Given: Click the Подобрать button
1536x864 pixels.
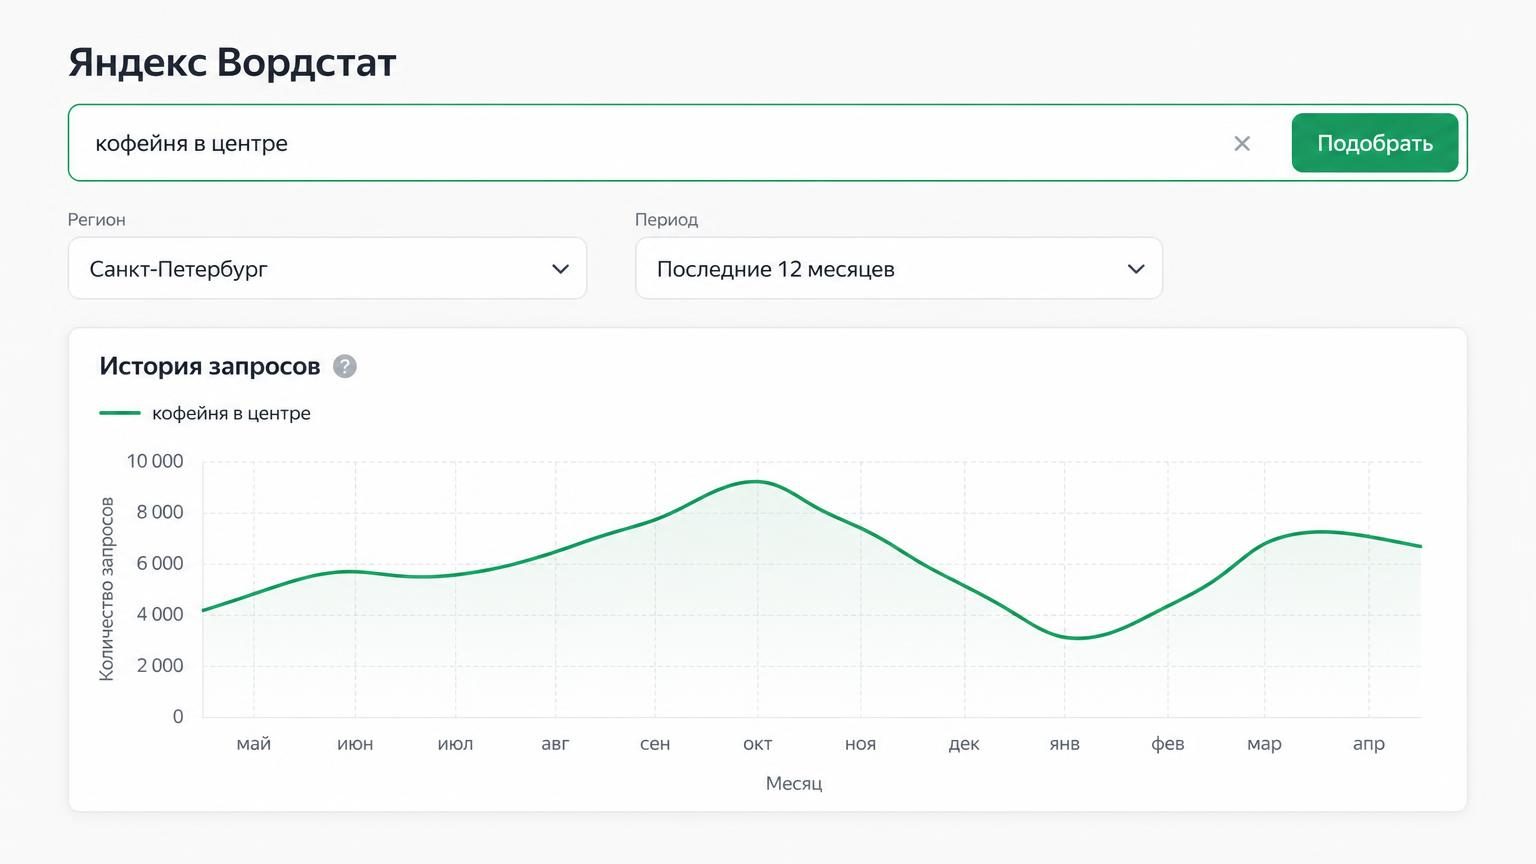Looking at the screenshot, I should [x=1374, y=143].
